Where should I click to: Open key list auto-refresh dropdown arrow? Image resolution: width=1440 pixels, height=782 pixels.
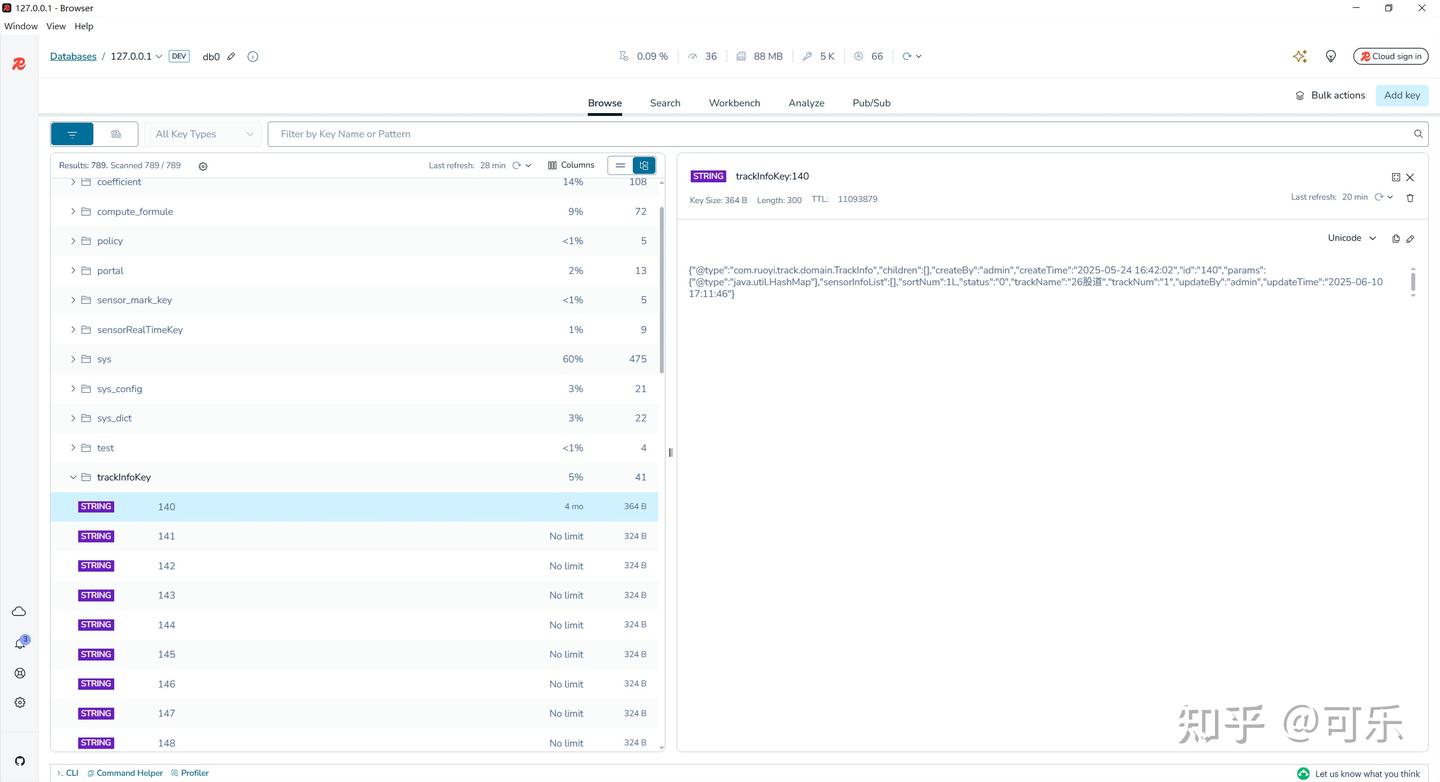click(528, 166)
